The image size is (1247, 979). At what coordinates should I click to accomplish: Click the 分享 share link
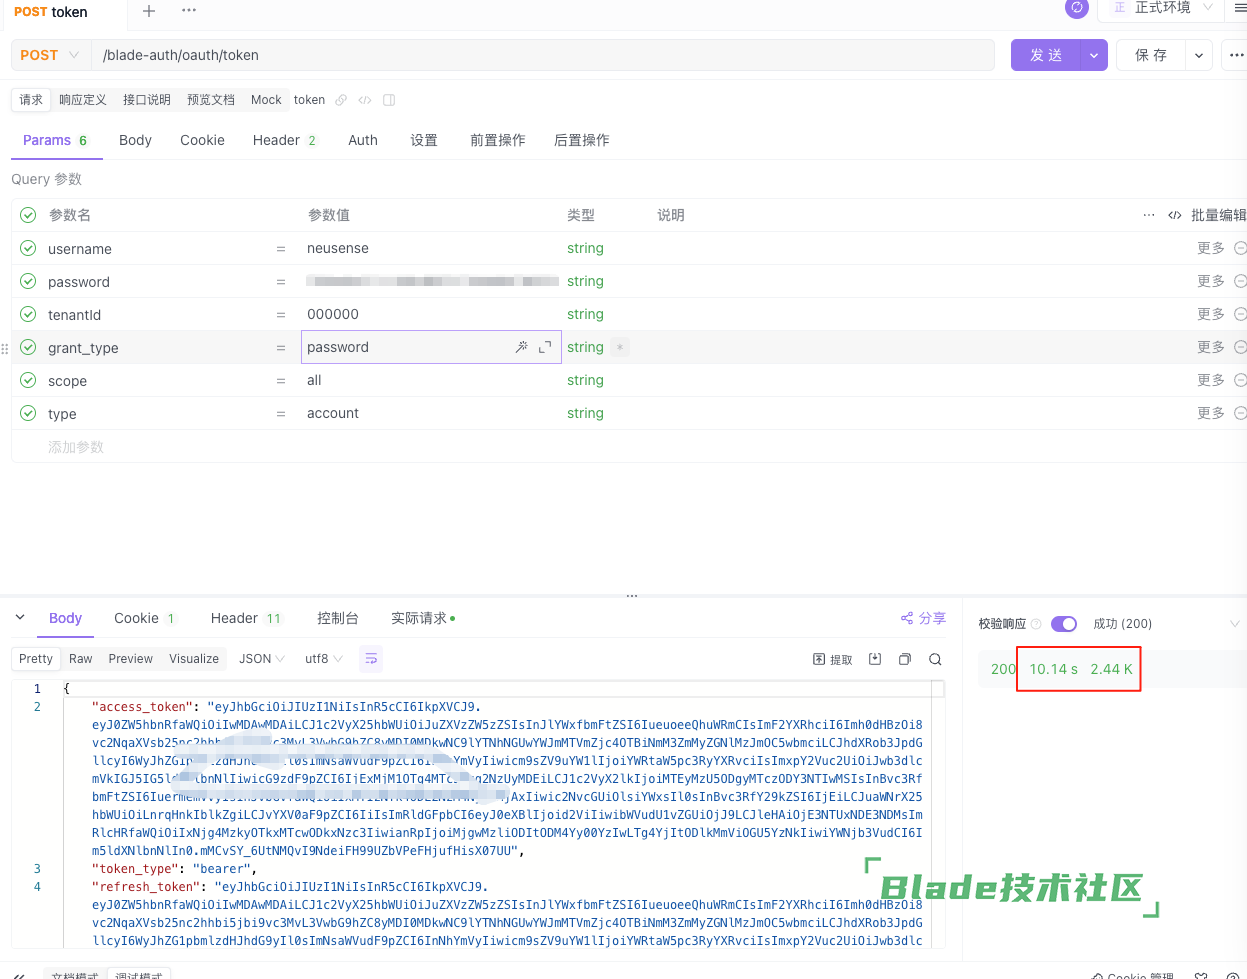pos(923,618)
